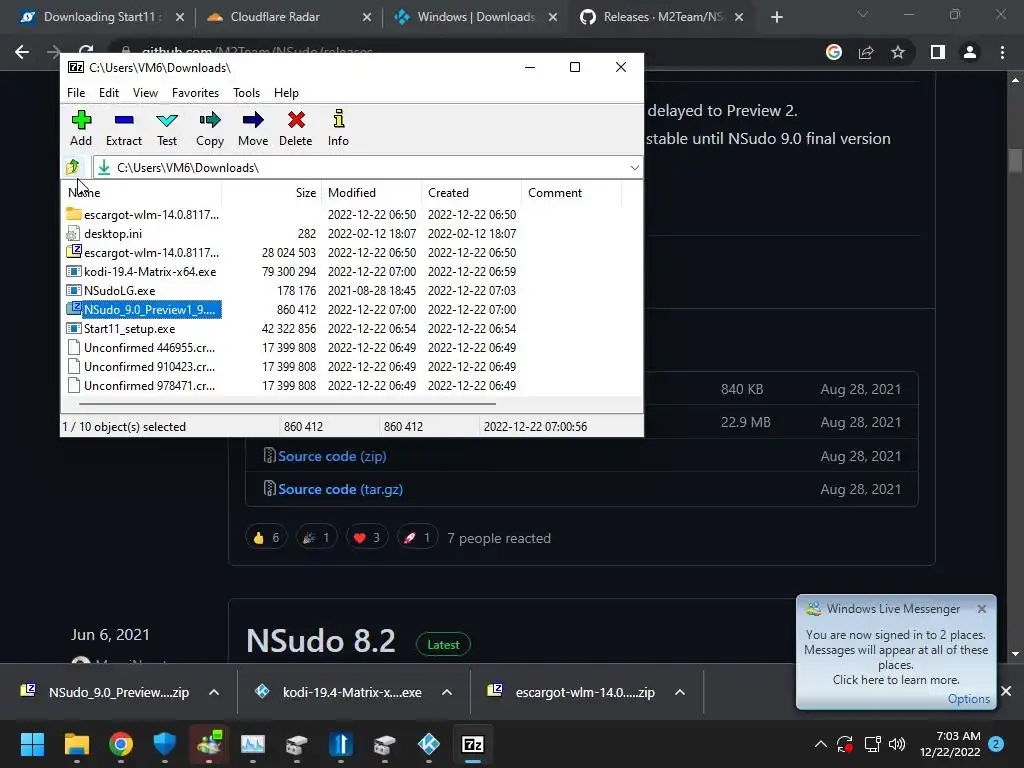
Task: Open the Help menu
Action: pos(286,93)
